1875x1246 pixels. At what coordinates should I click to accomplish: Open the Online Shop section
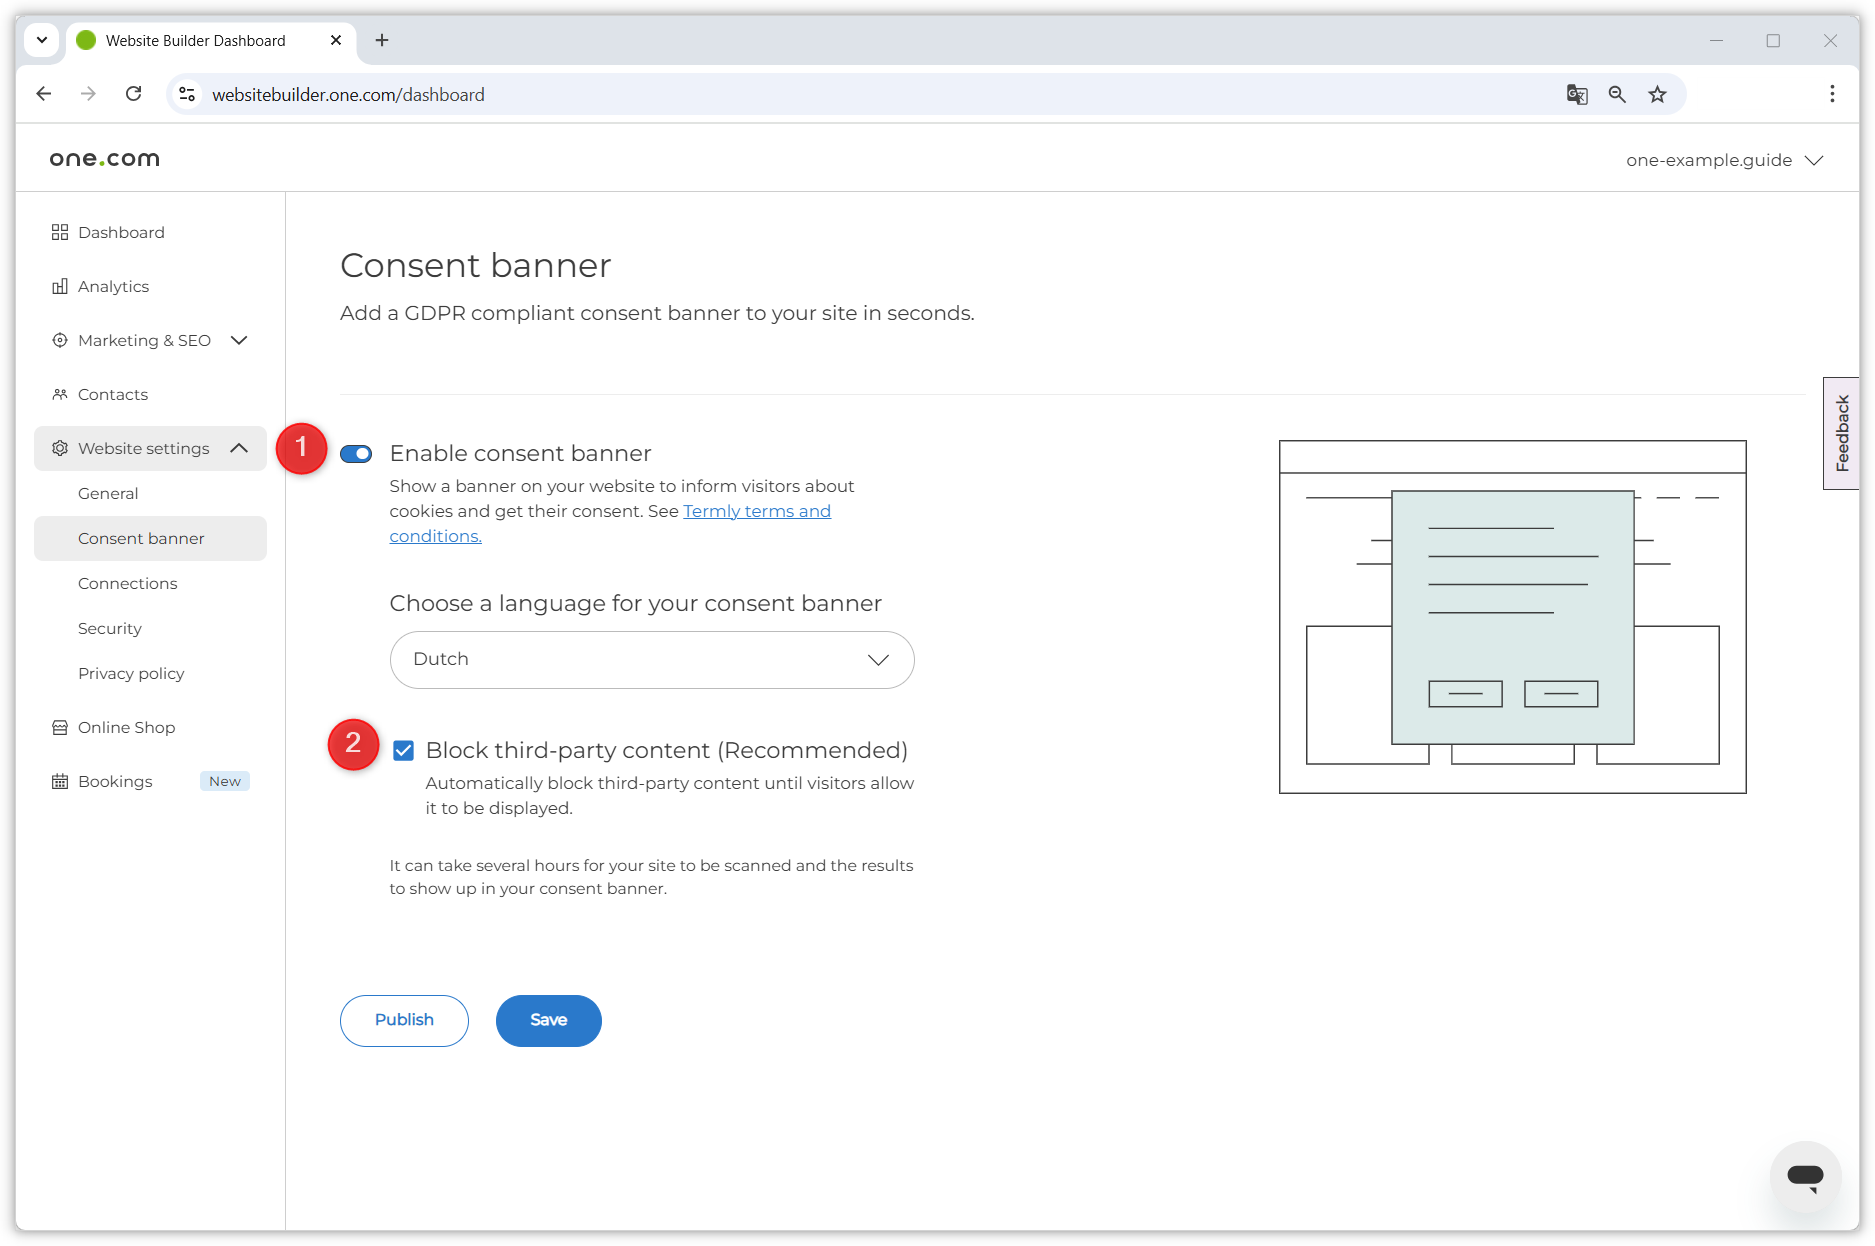point(126,727)
